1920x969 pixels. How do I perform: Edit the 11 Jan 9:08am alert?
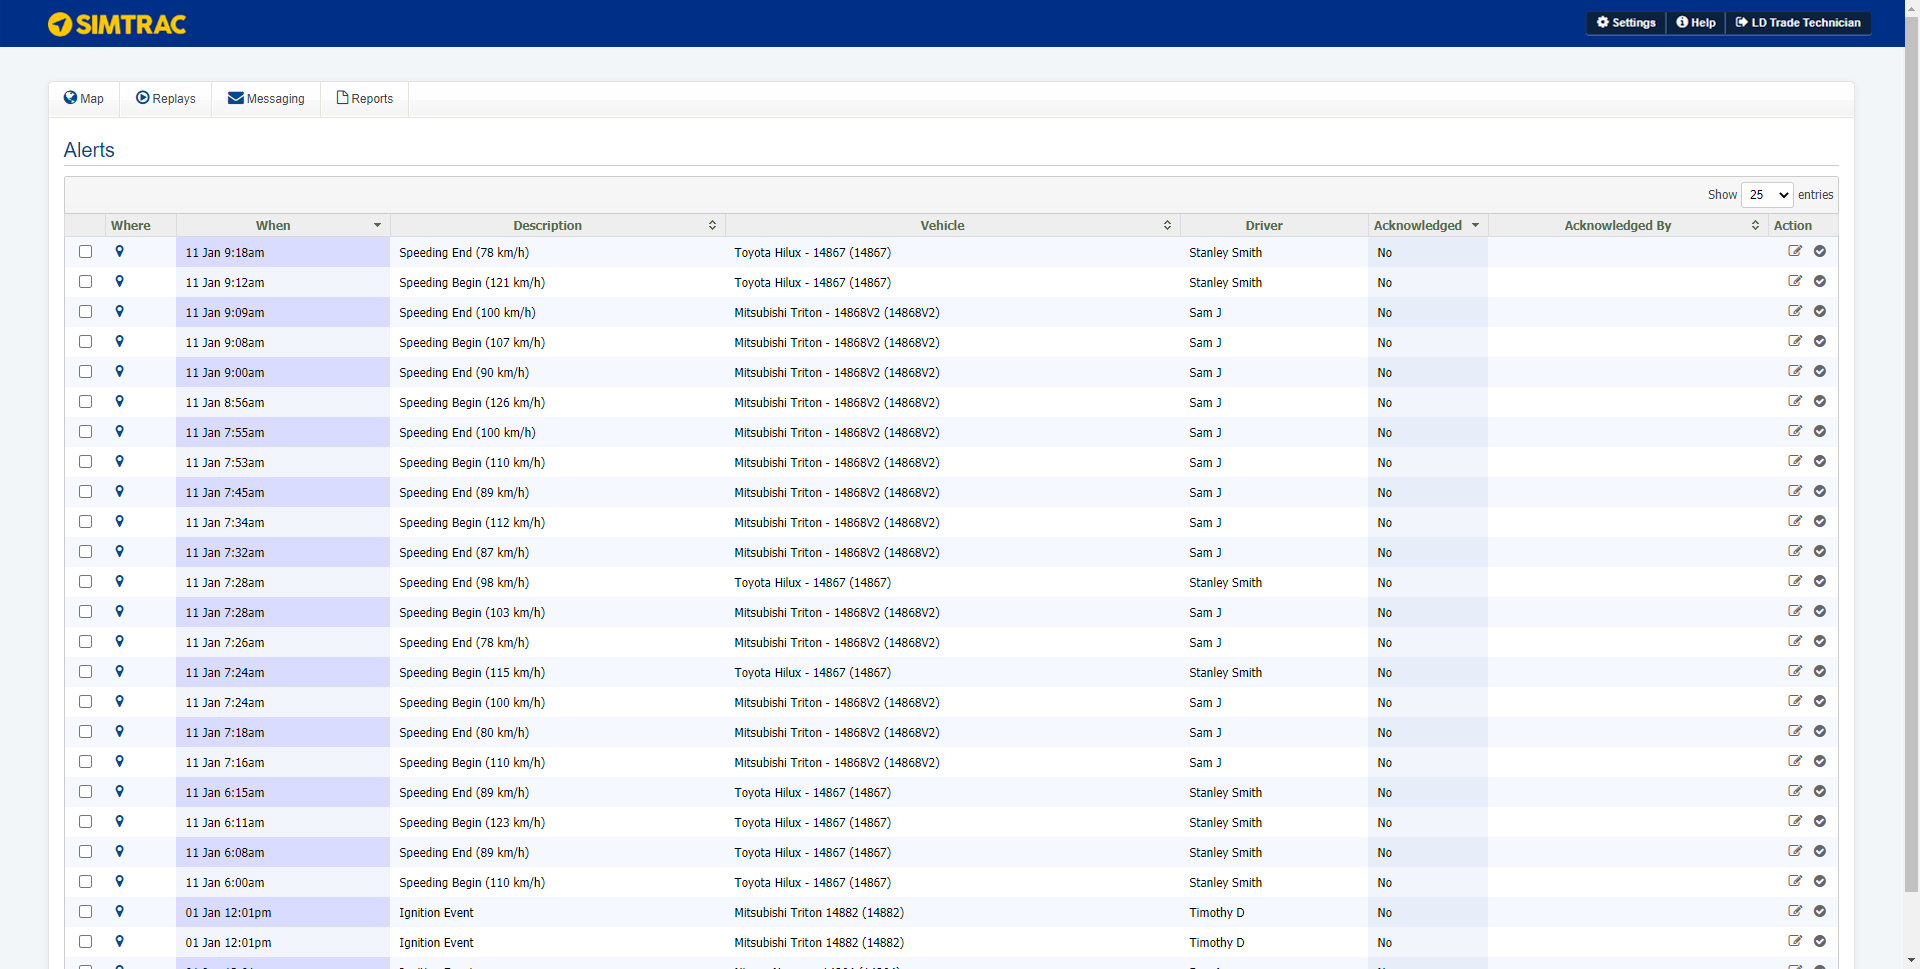1795,341
